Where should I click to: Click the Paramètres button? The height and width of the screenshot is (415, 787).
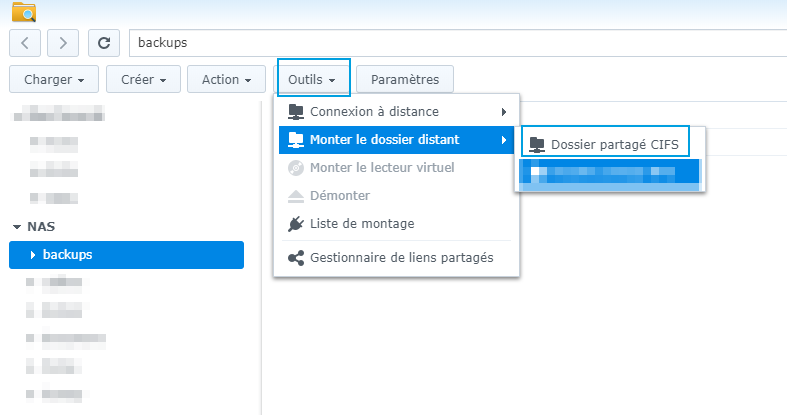click(x=404, y=79)
